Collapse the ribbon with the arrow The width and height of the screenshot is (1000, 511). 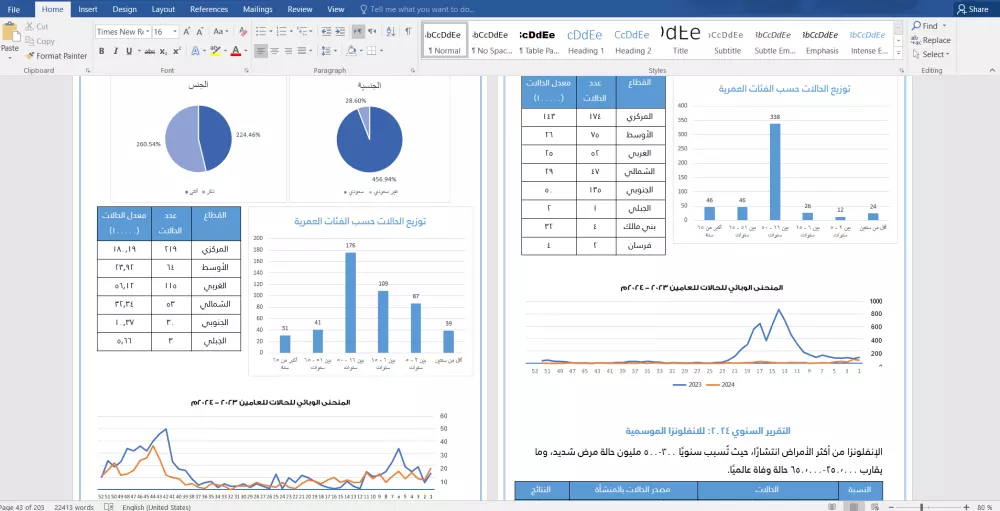tap(992, 70)
